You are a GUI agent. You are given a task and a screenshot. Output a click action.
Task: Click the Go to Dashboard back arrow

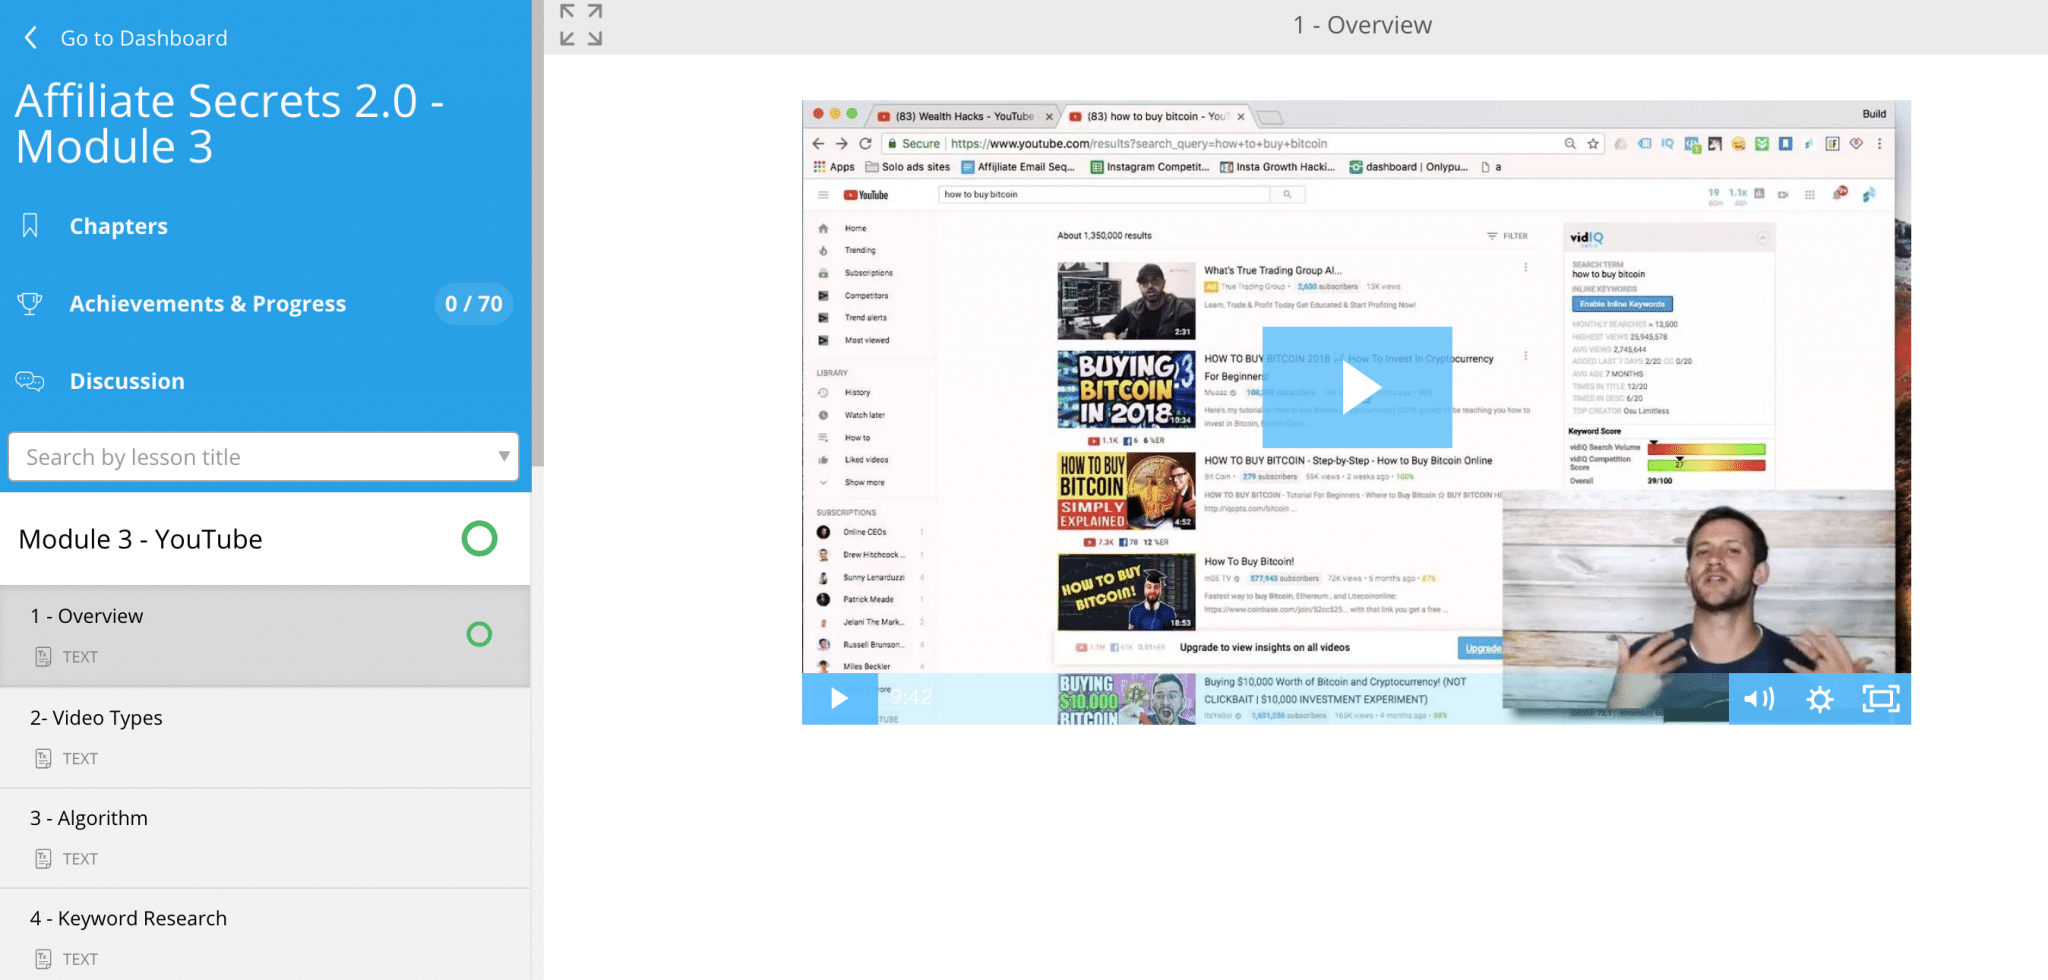(x=31, y=38)
